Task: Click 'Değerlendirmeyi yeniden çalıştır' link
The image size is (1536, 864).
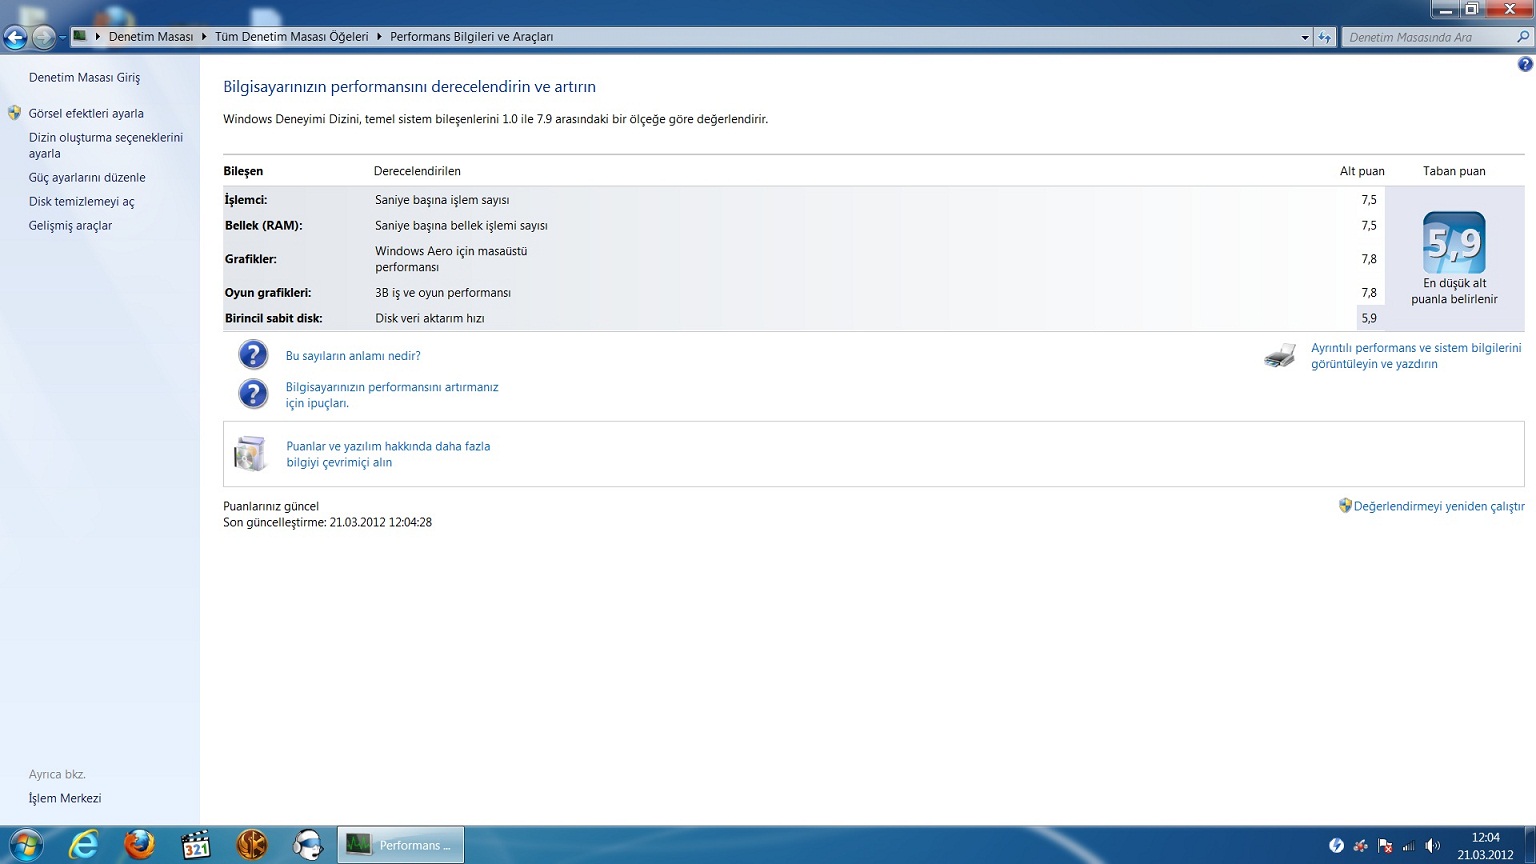Action: pos(1438,506)
